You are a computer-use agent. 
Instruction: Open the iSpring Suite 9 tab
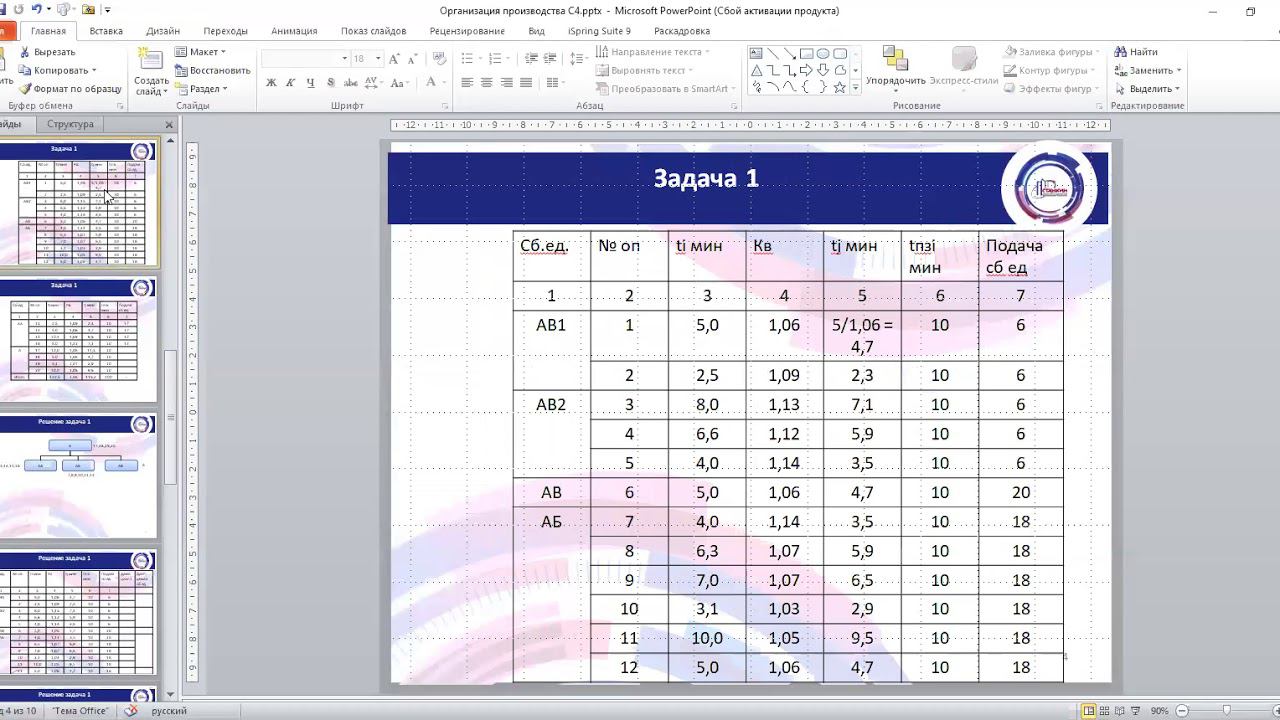(599, 31)
